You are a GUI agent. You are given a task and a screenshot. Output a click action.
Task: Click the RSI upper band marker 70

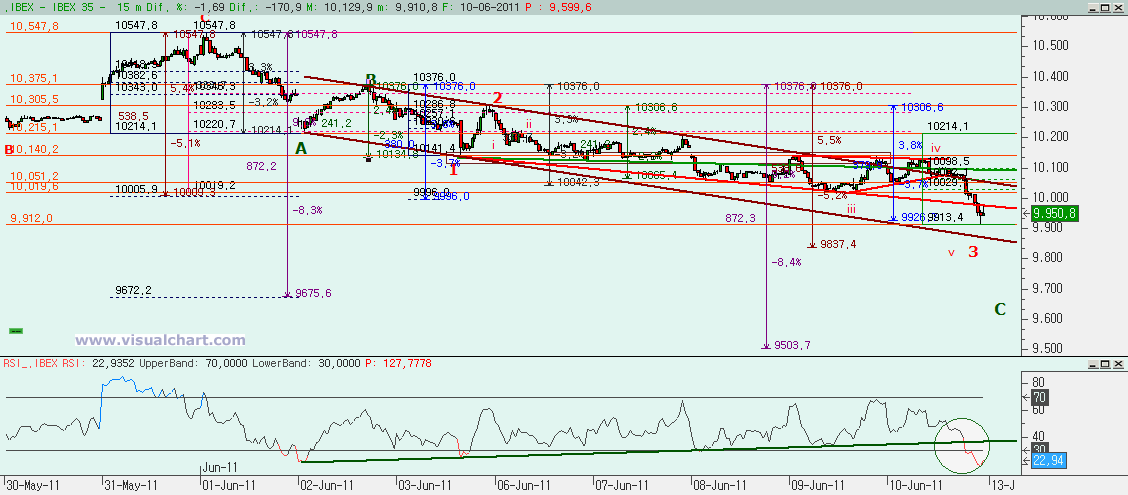click(x=1042, y=396)
